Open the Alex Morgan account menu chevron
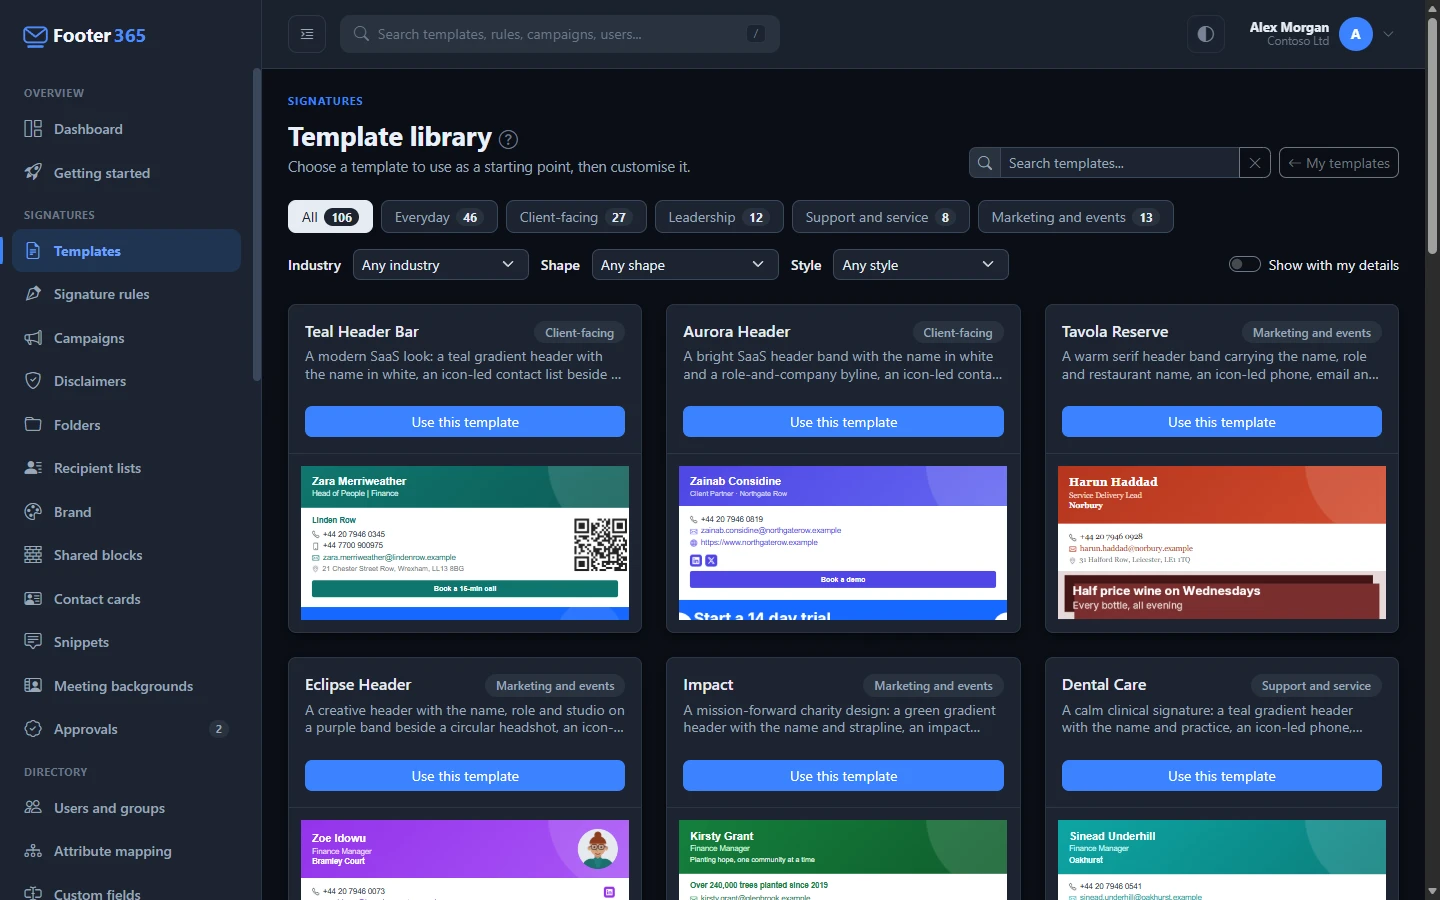This screenshot has width=1440, height=900. [x=1389, y=34]
